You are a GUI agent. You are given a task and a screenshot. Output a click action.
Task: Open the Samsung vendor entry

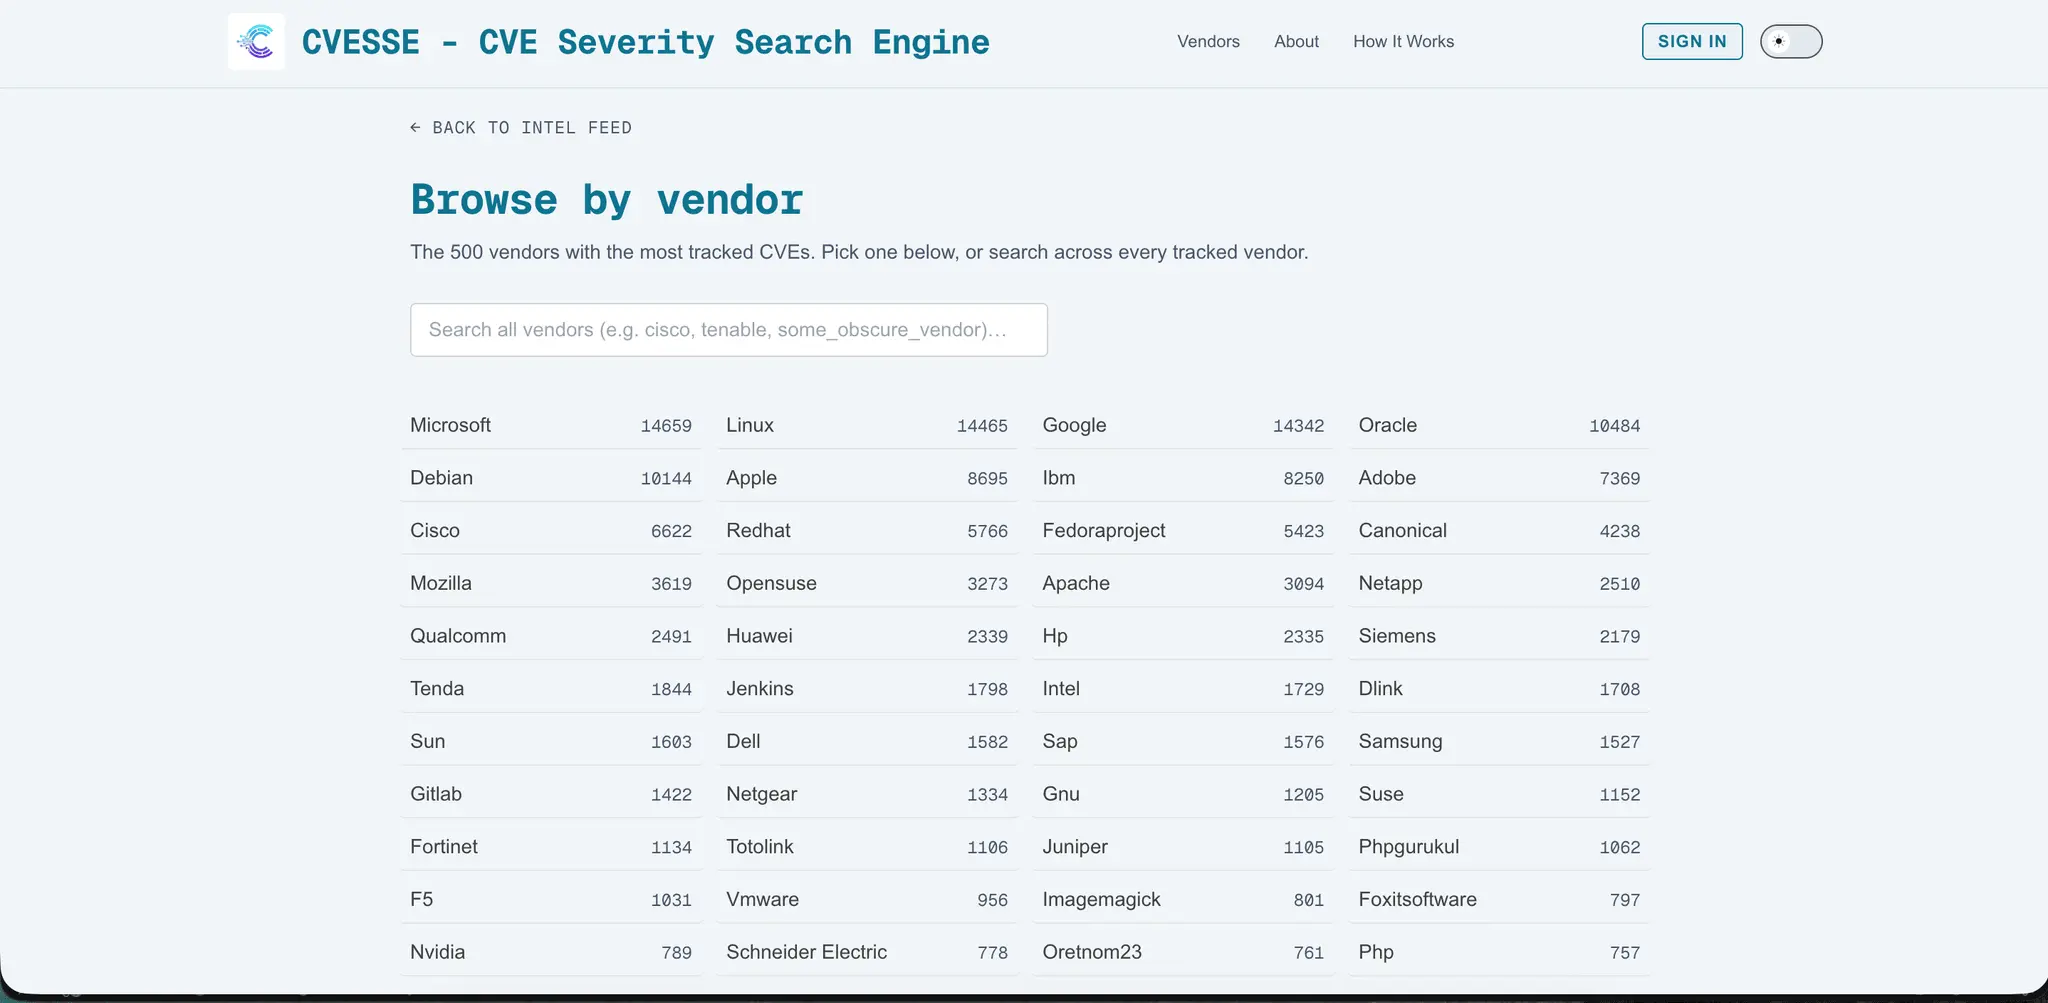coord(1499,742)
